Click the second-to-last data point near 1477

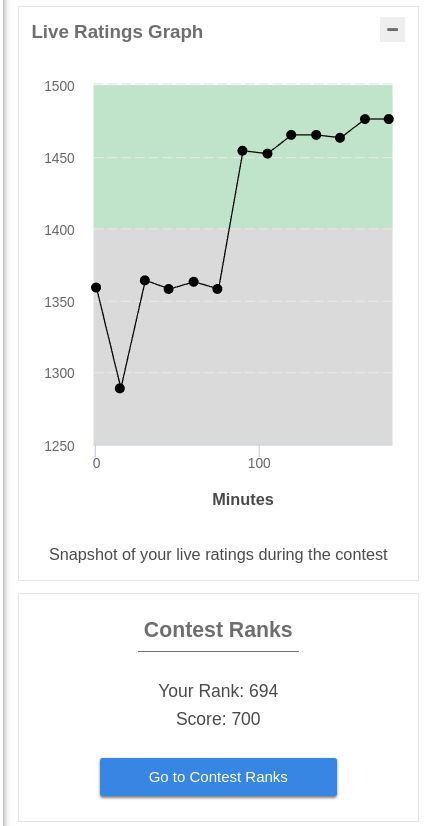(365, 119)
